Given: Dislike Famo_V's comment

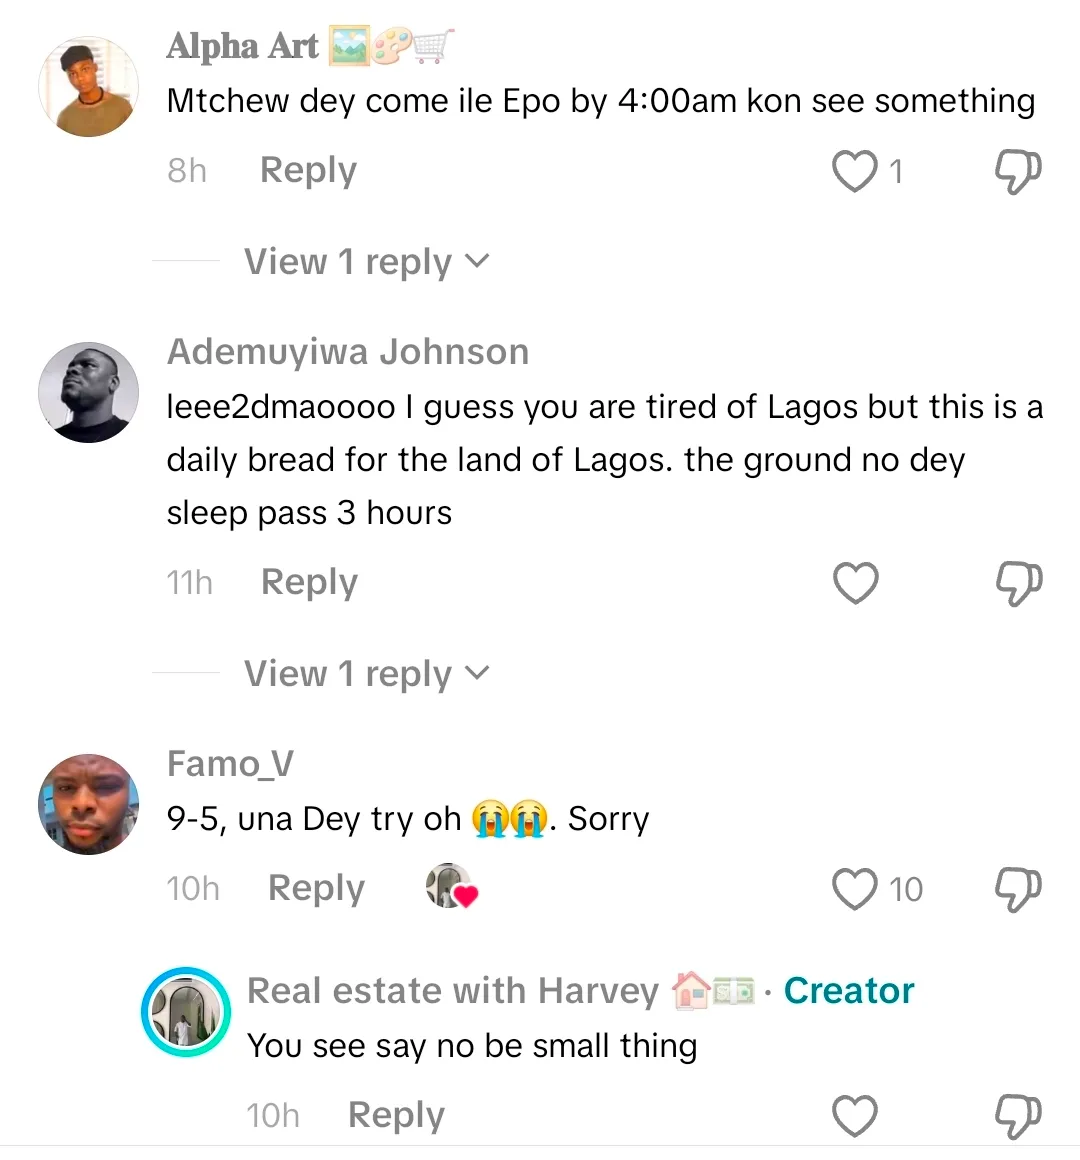Looking at the screenshot, I should pyautogui.click(x=1018, y=888).
